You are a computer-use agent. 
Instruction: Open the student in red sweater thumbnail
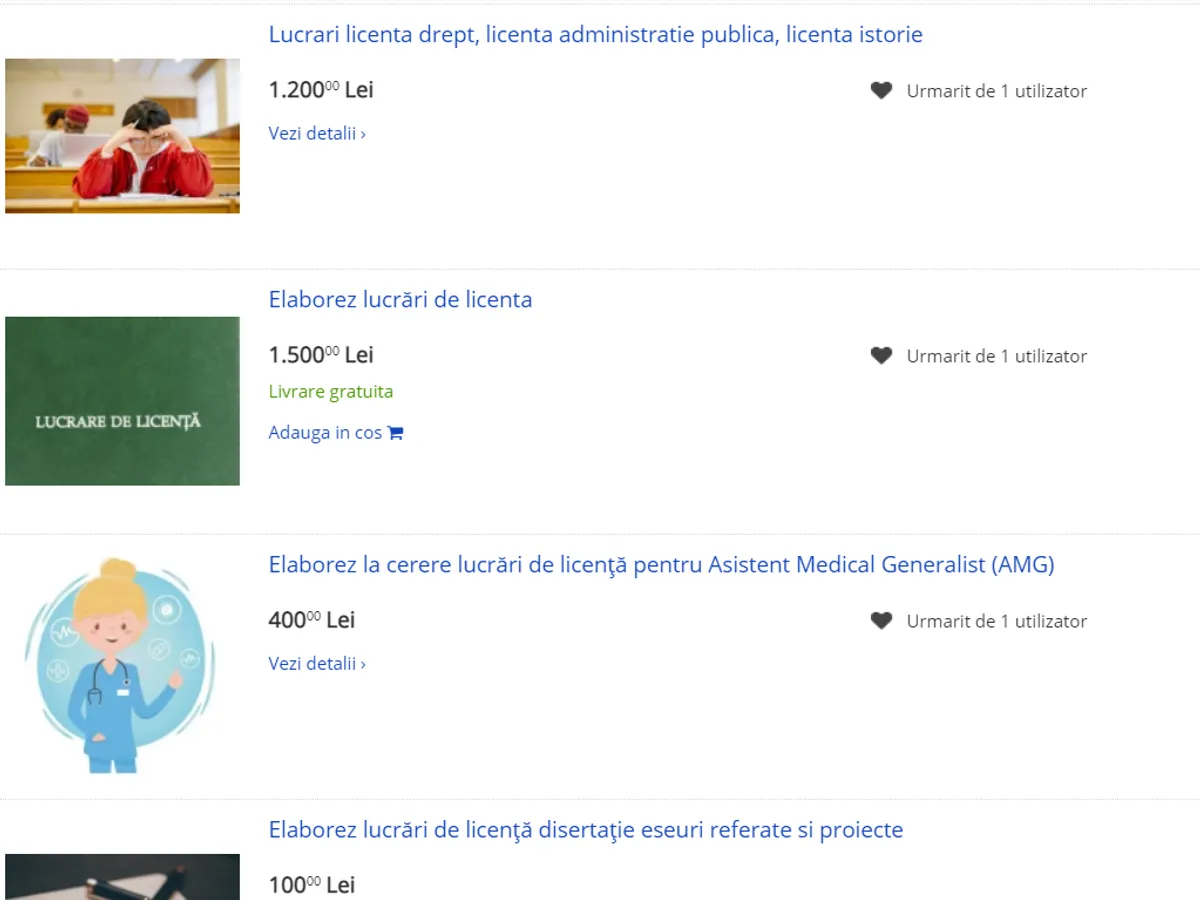coord(122,136)
